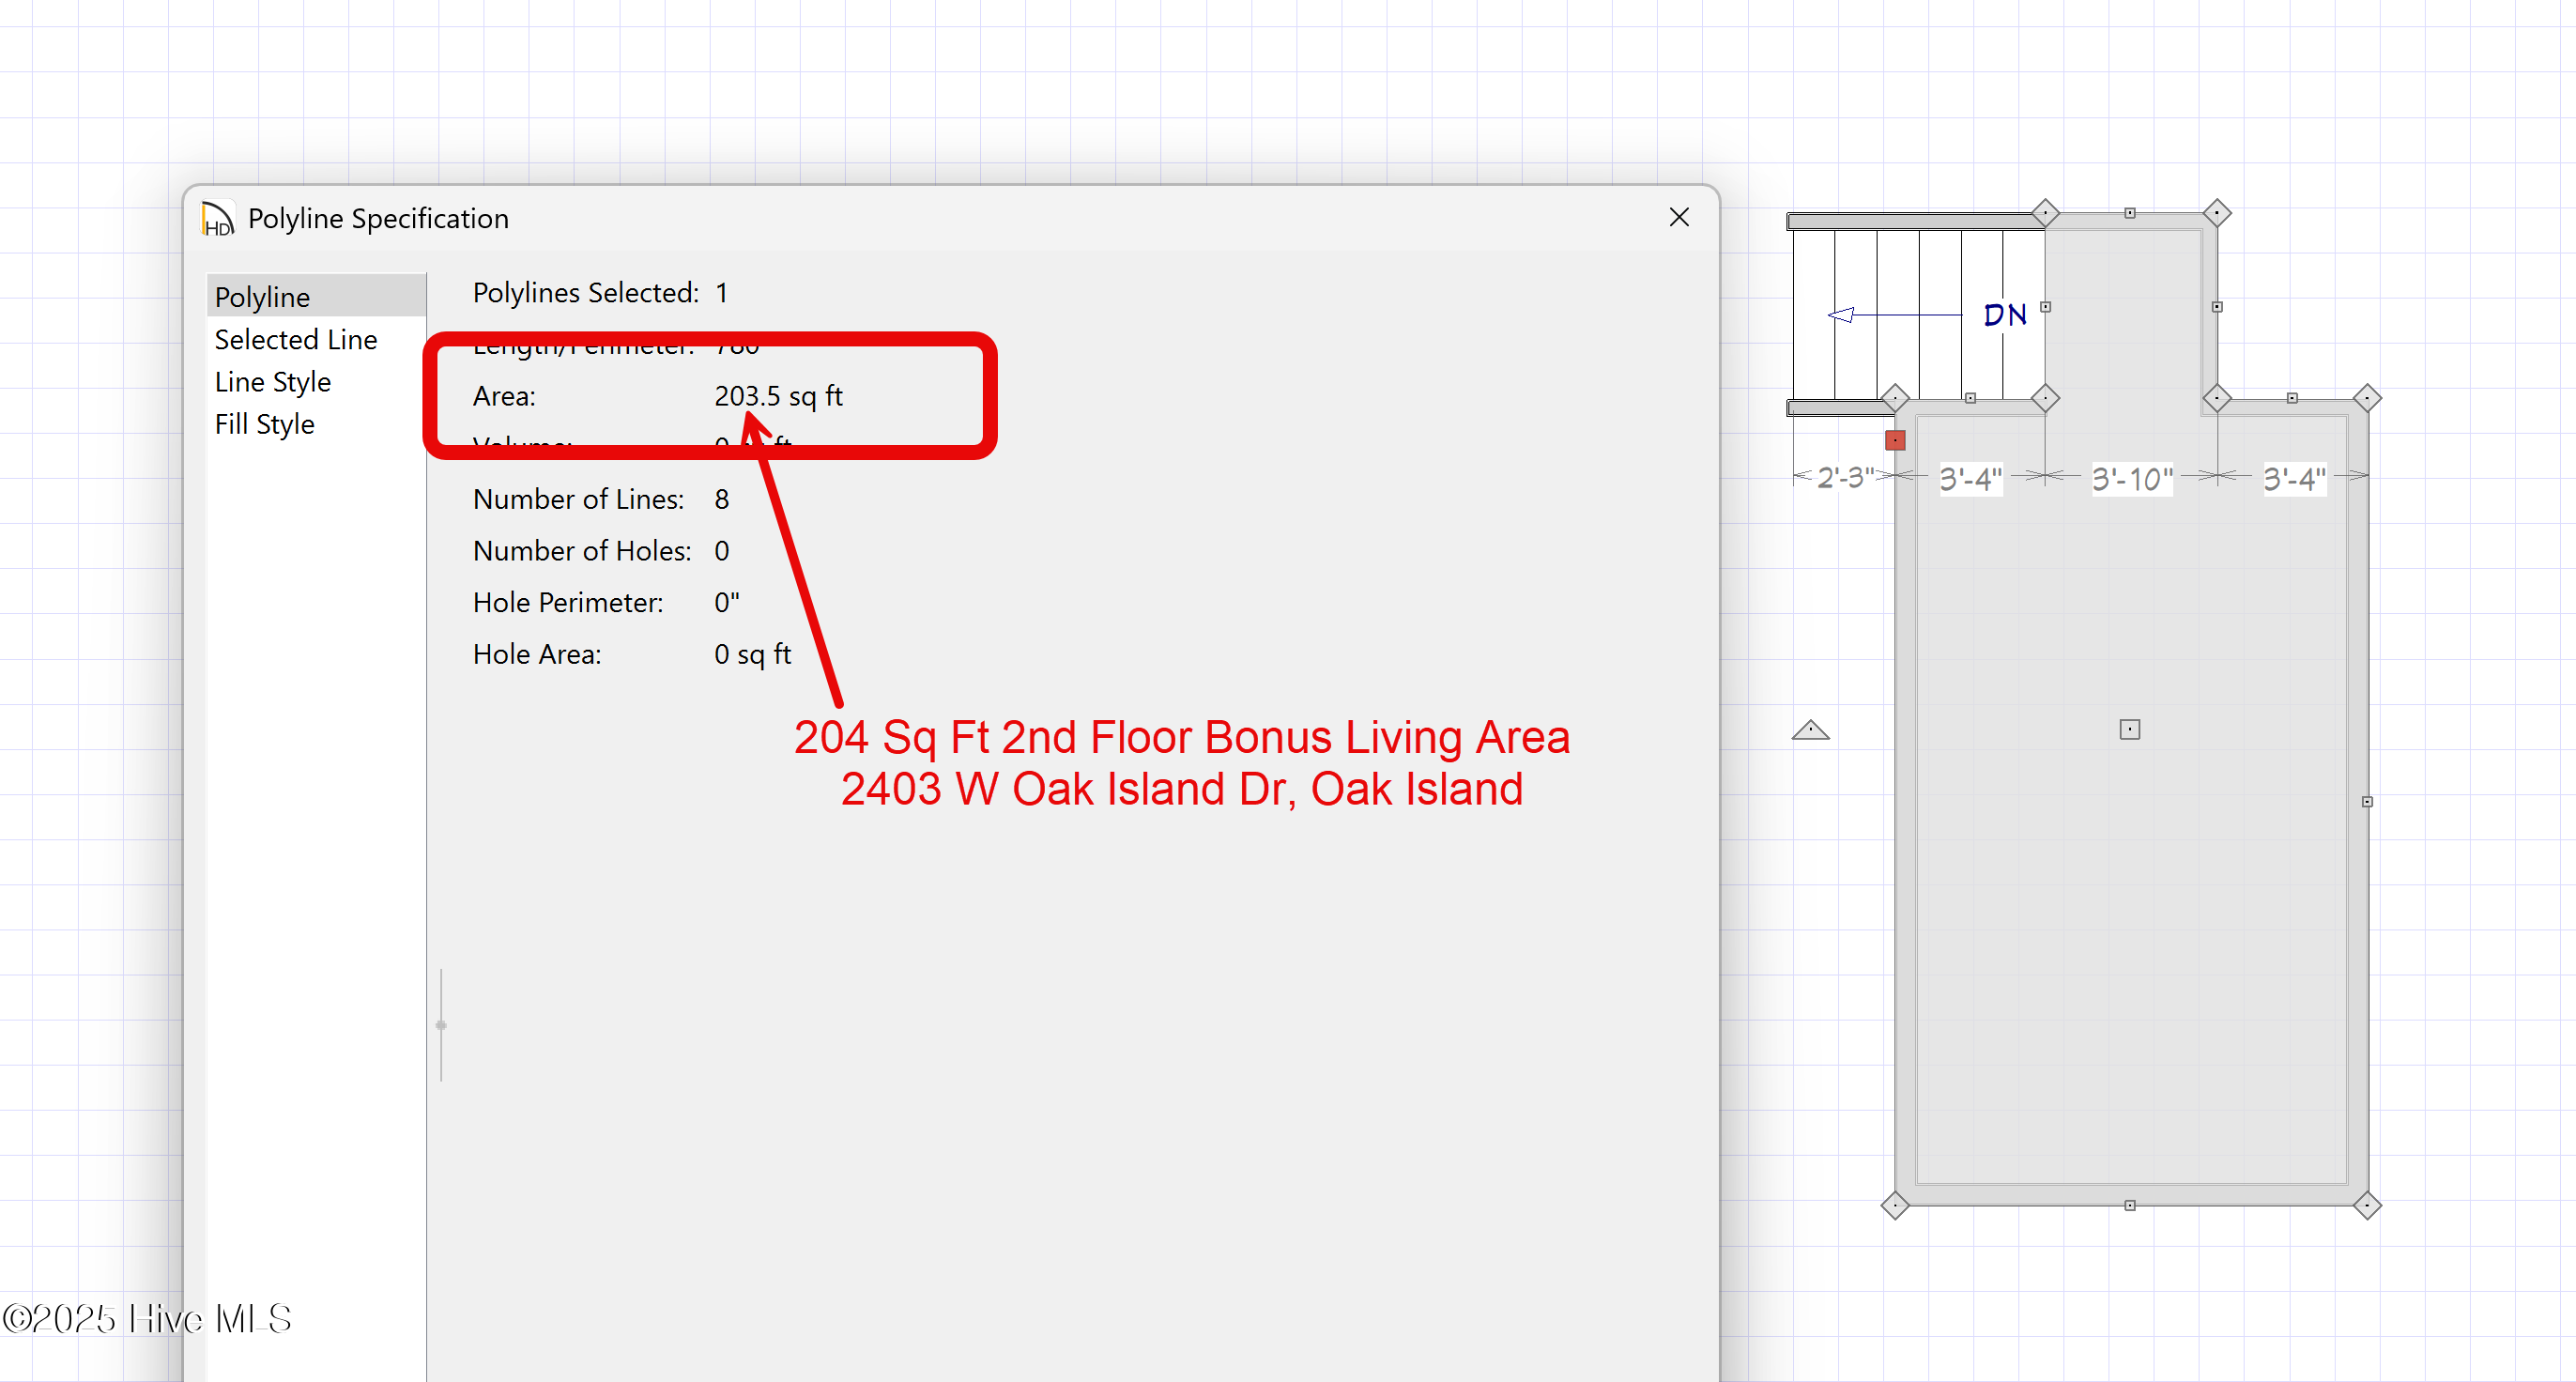Click the DN staircase label
Image resolution: width=2576 pixels, height=1382 pixels.
(x=2004, y=315)
